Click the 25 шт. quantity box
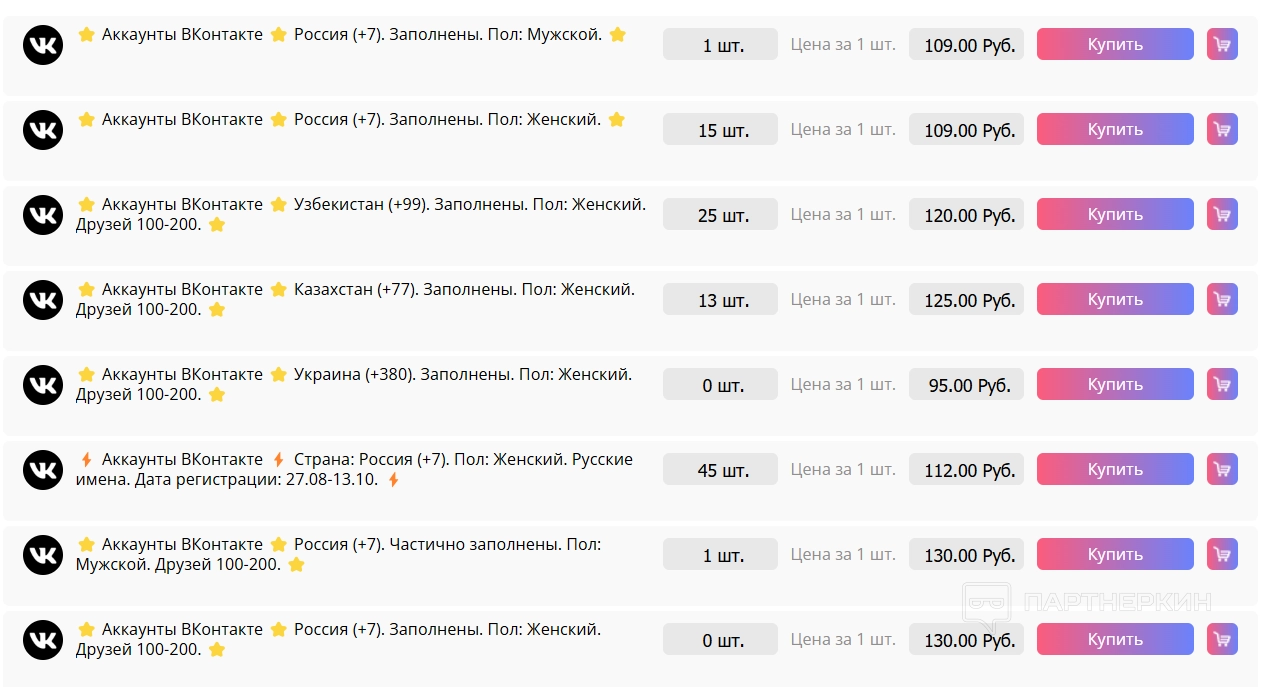This screenshot has height=687, width=1263. 720,214
